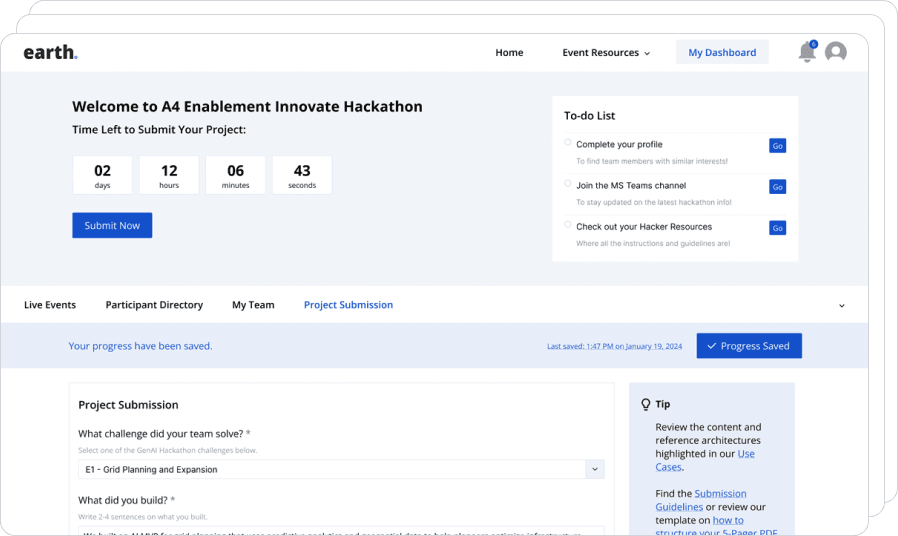Screen dimensions: 898x536
Task: Switch to the My Team tab
Action: click(x=253, y=305)
